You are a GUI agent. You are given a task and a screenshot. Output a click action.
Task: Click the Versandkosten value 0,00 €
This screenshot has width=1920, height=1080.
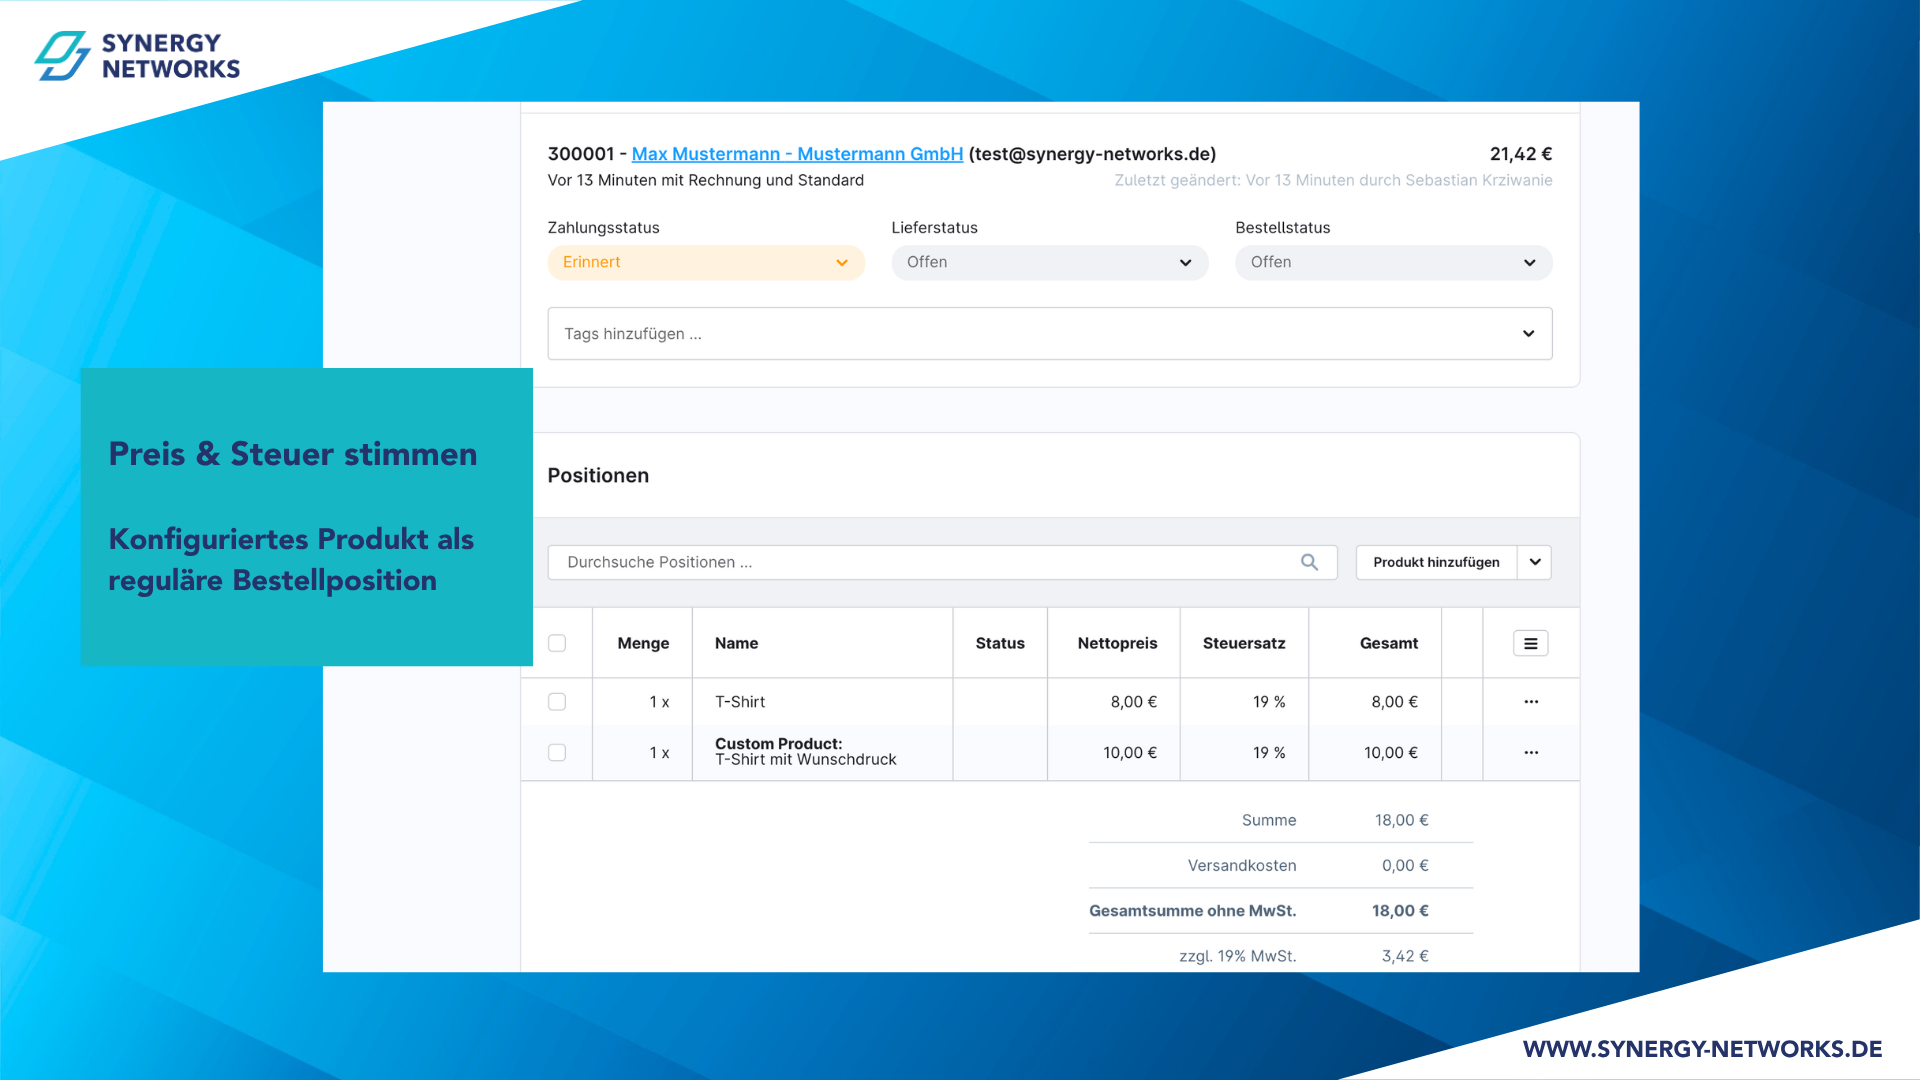(x=1405, y=866)
